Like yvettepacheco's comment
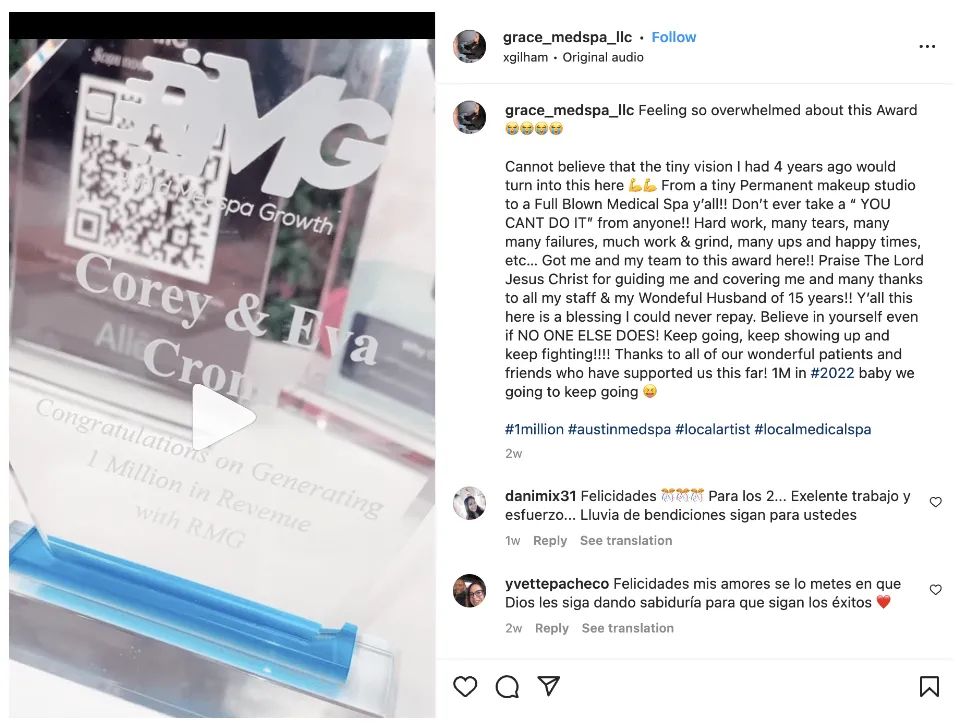The height and width of the screenshot is (728, 972). tap(935, 589)
